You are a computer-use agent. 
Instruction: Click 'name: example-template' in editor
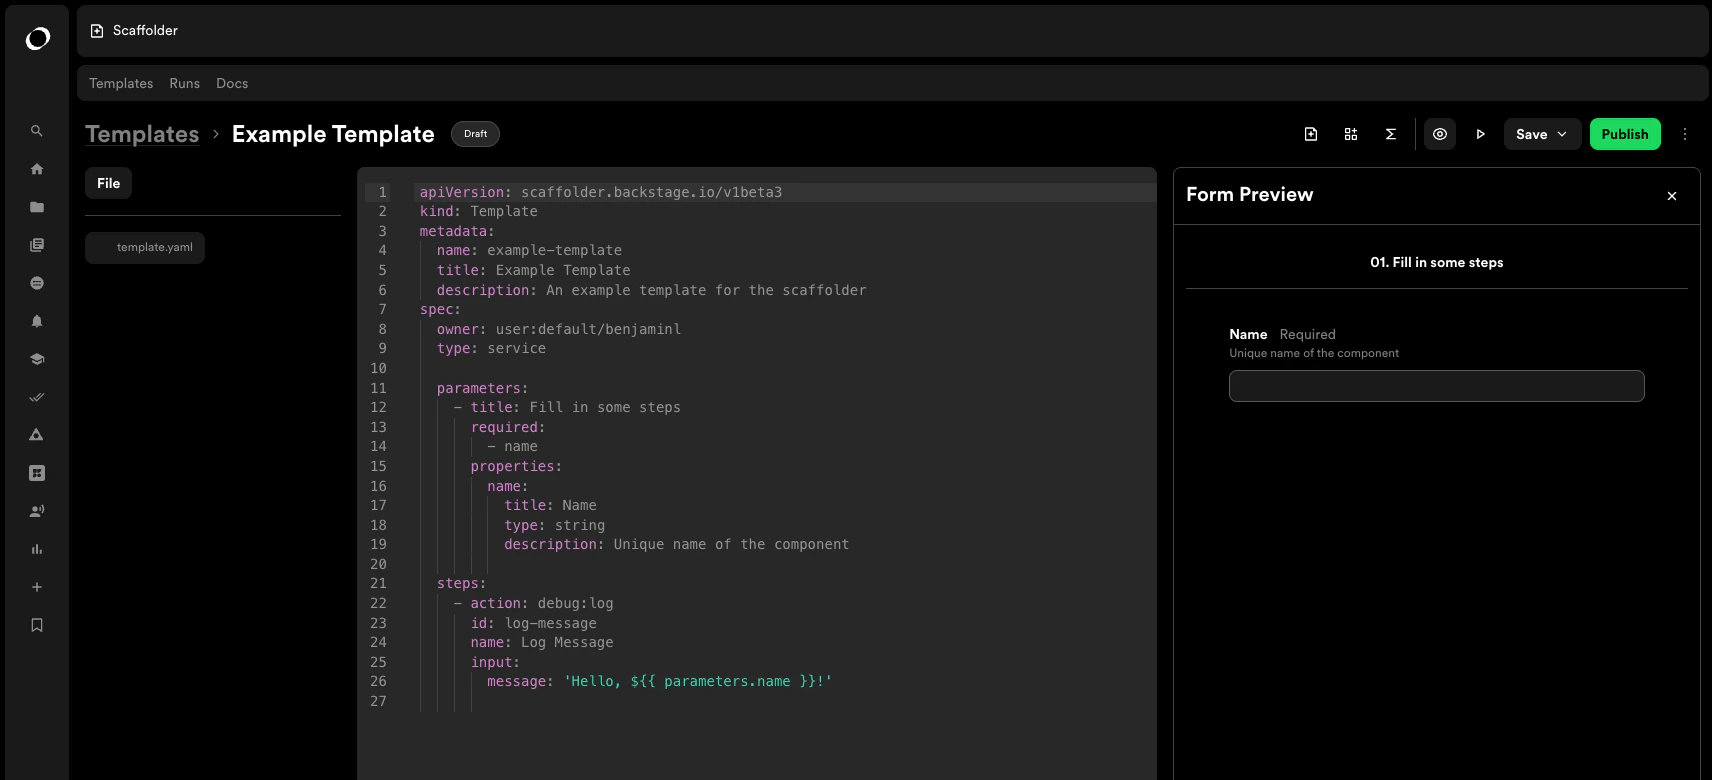[529, 250]
